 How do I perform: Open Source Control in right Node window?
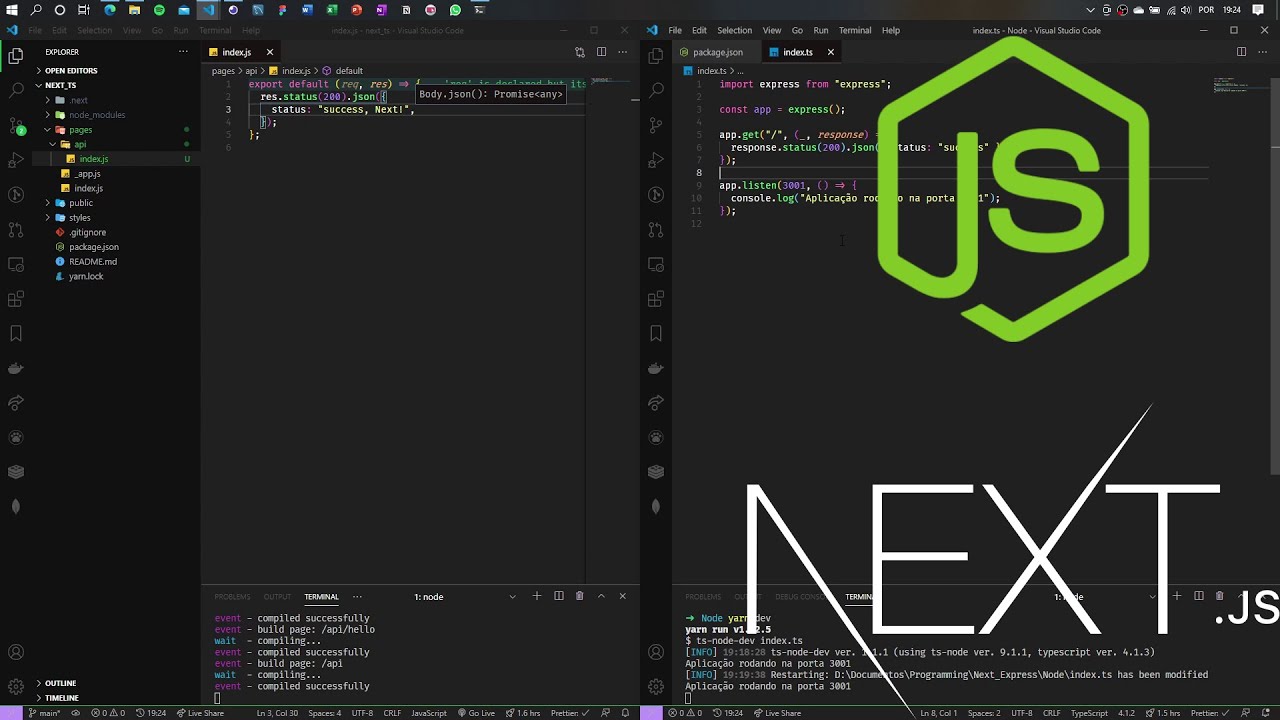pyautogui.click(x=656, y=125)
